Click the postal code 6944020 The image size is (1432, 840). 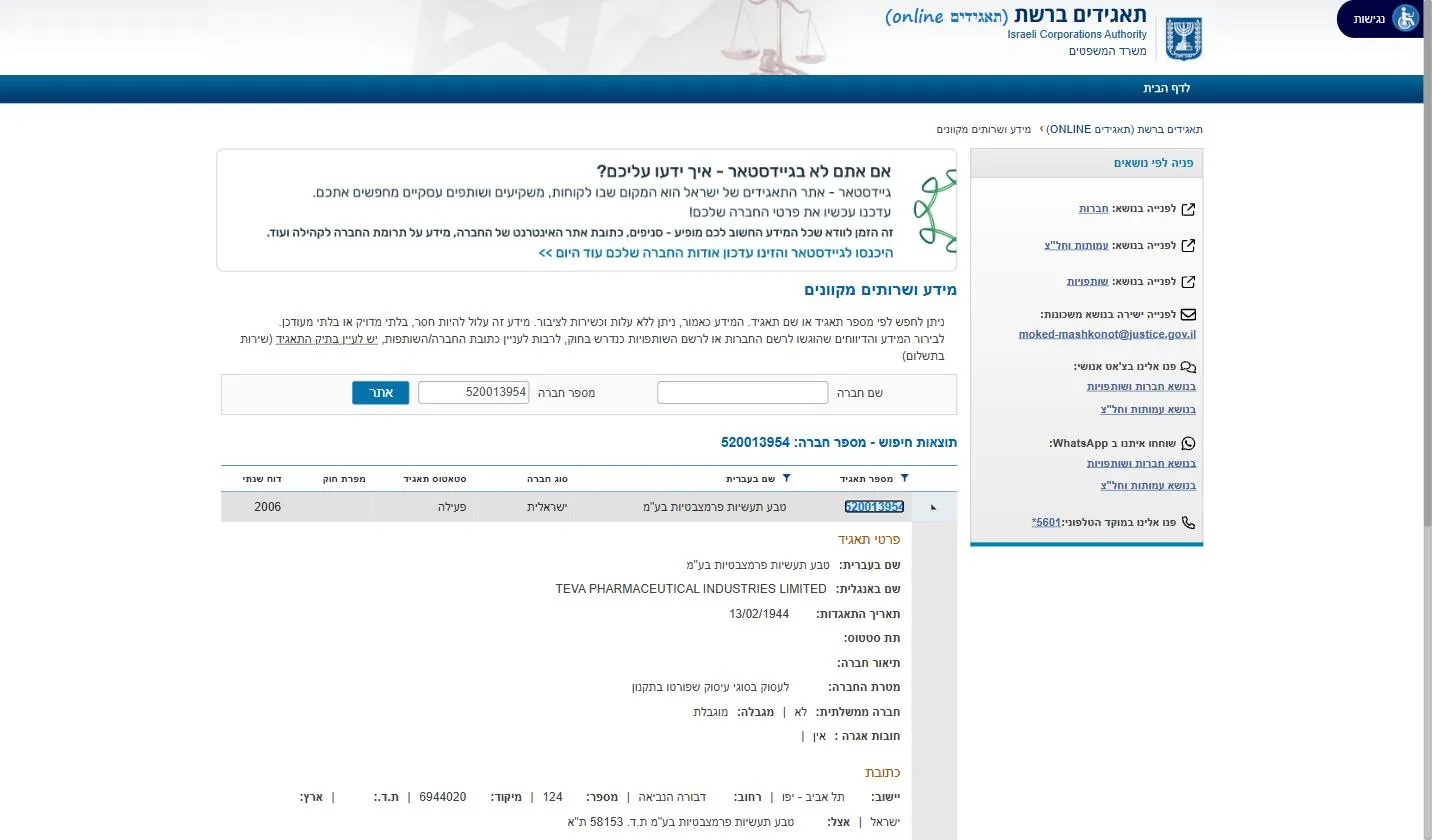(443, 797)
